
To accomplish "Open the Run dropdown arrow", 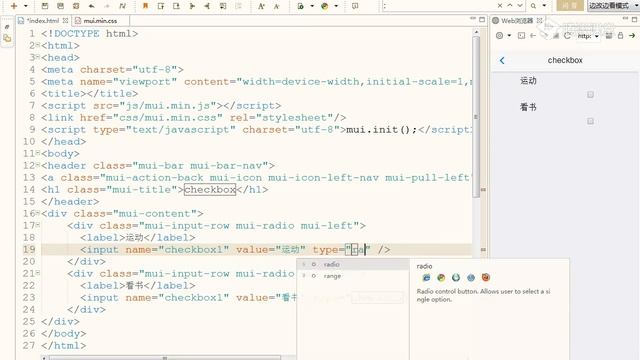I will click(x=312, y=6).
